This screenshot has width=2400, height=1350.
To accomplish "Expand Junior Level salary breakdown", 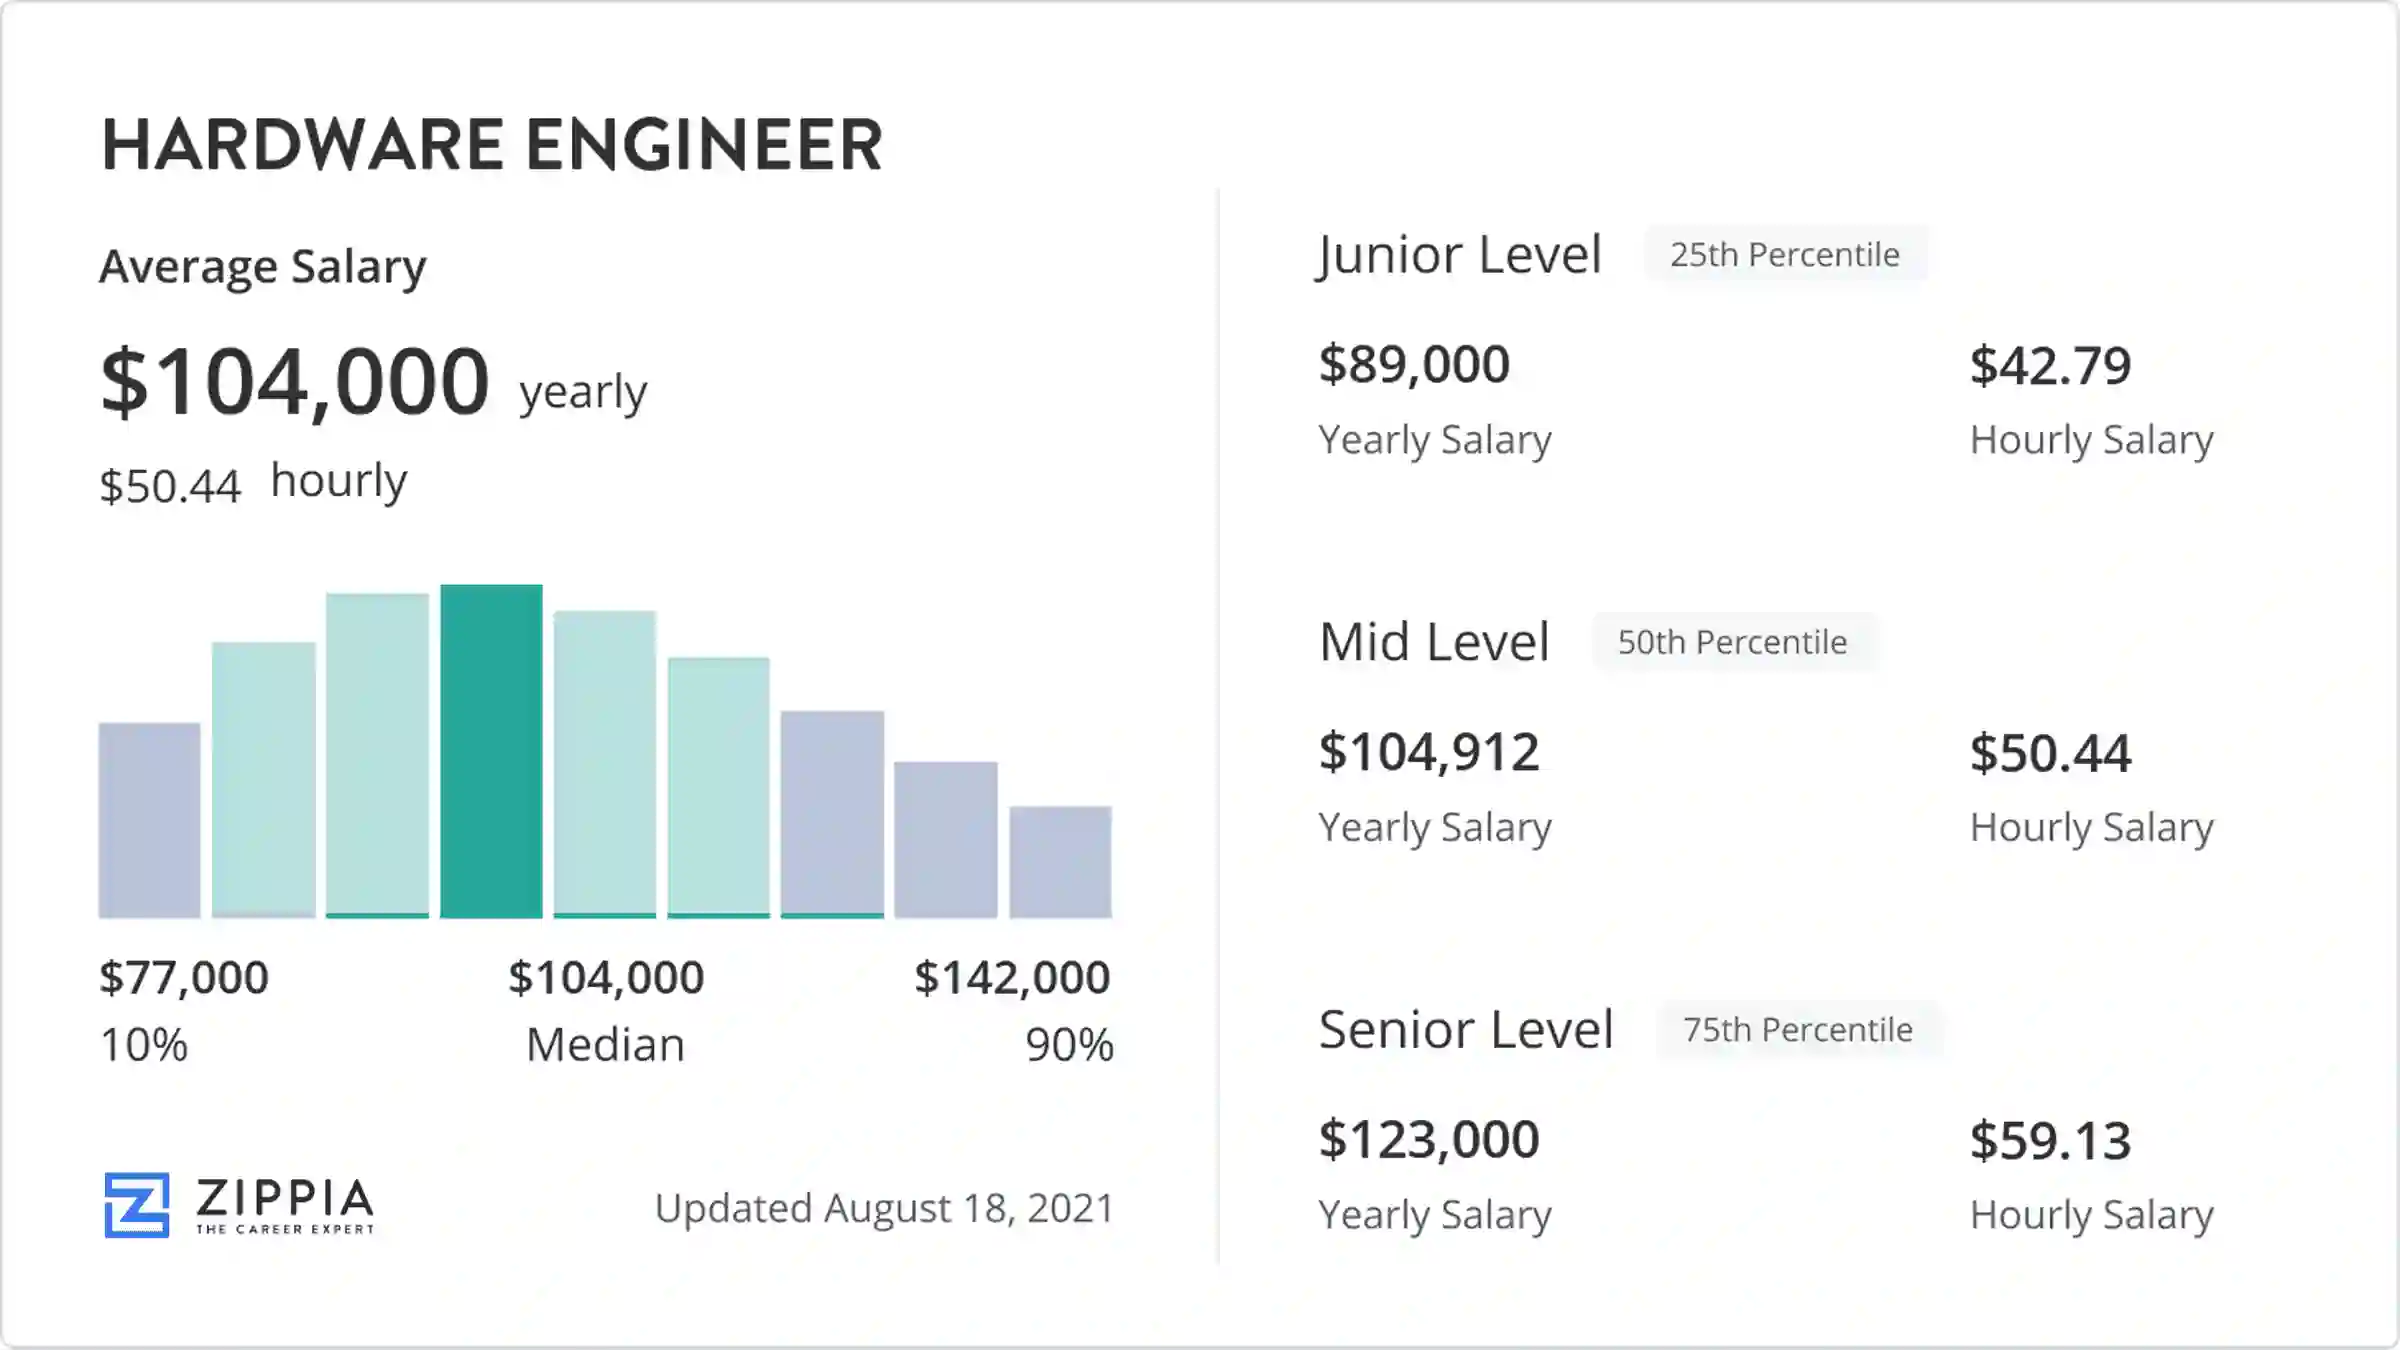I will click(x=1455, y=254).
